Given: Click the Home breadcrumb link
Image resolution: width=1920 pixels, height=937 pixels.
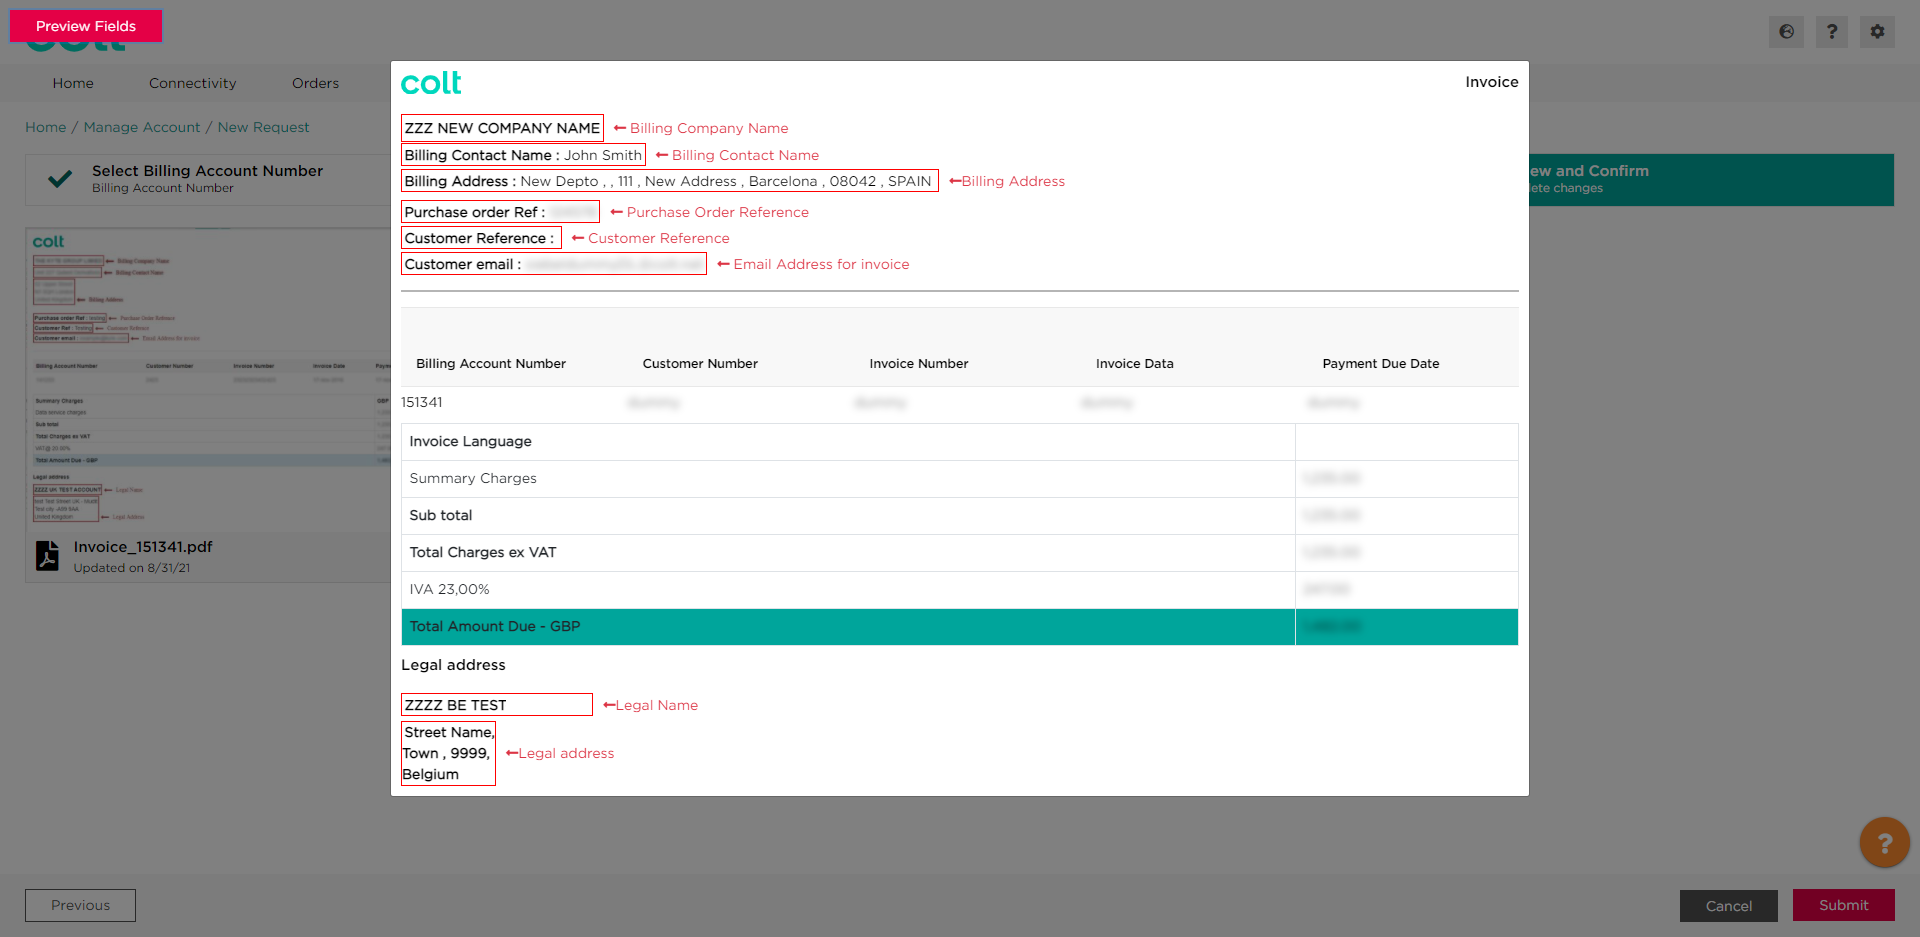Looking at the screenshot, I should pyautogui.click(x=45, y=127).
